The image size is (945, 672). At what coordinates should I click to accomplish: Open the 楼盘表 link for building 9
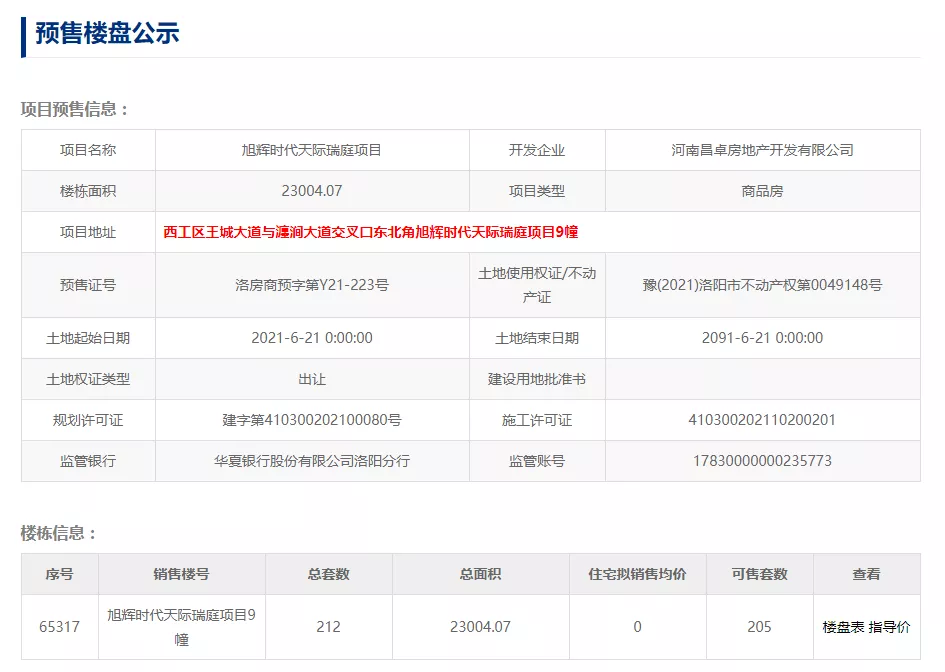844,627
